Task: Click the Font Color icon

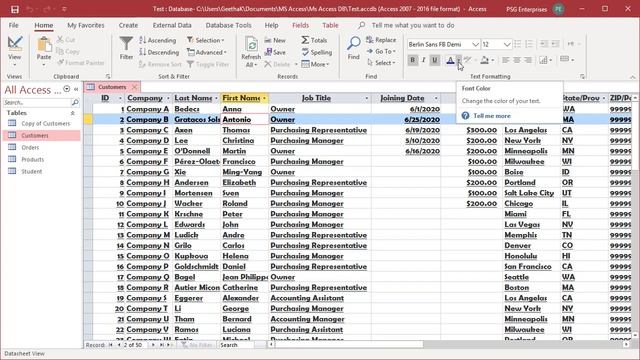Action: pos(450,60)
